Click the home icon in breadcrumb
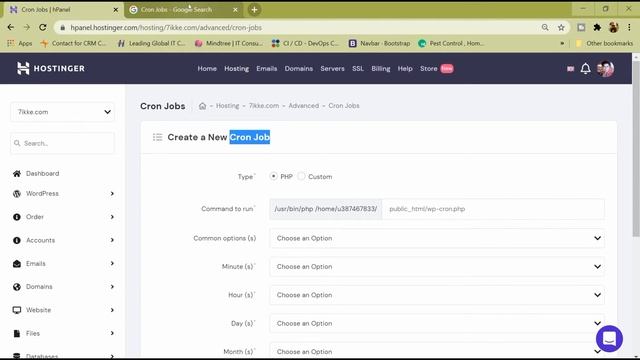Viewport: 640px width, 360px height. 202,106
